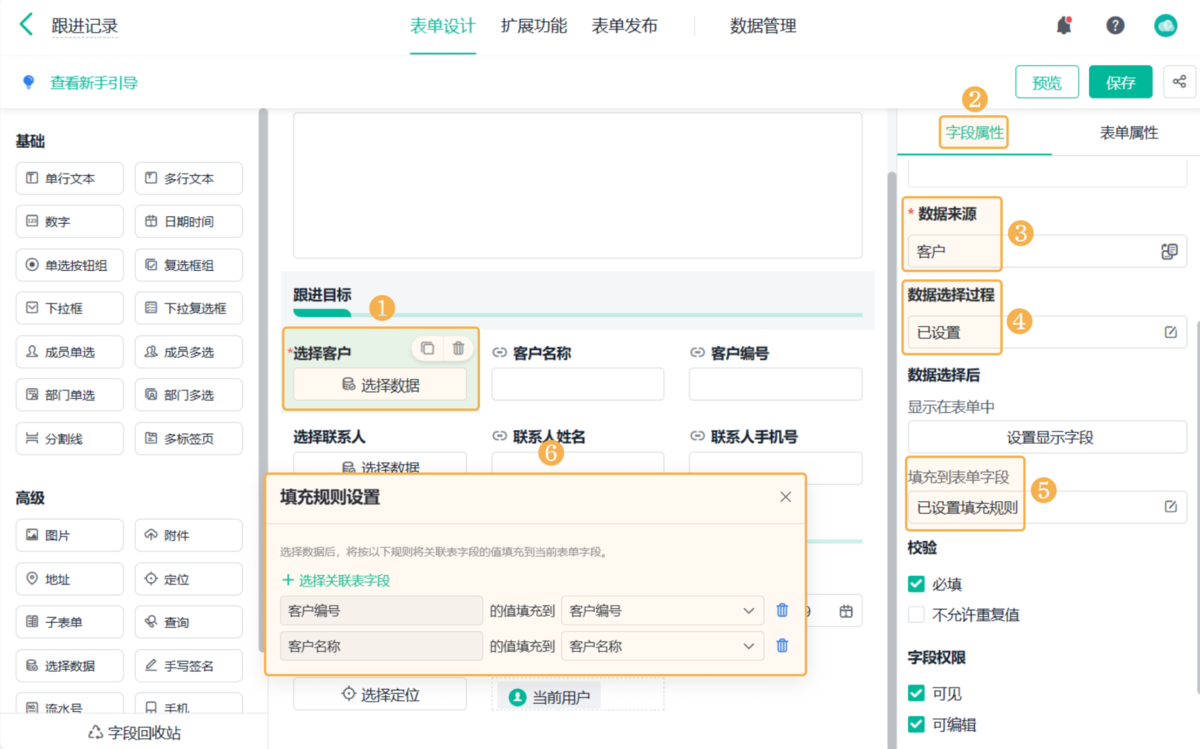Screen dimensions: 1200x749
Task: Open data source picker icon for 客户
Action: [x=1169, y=251]
